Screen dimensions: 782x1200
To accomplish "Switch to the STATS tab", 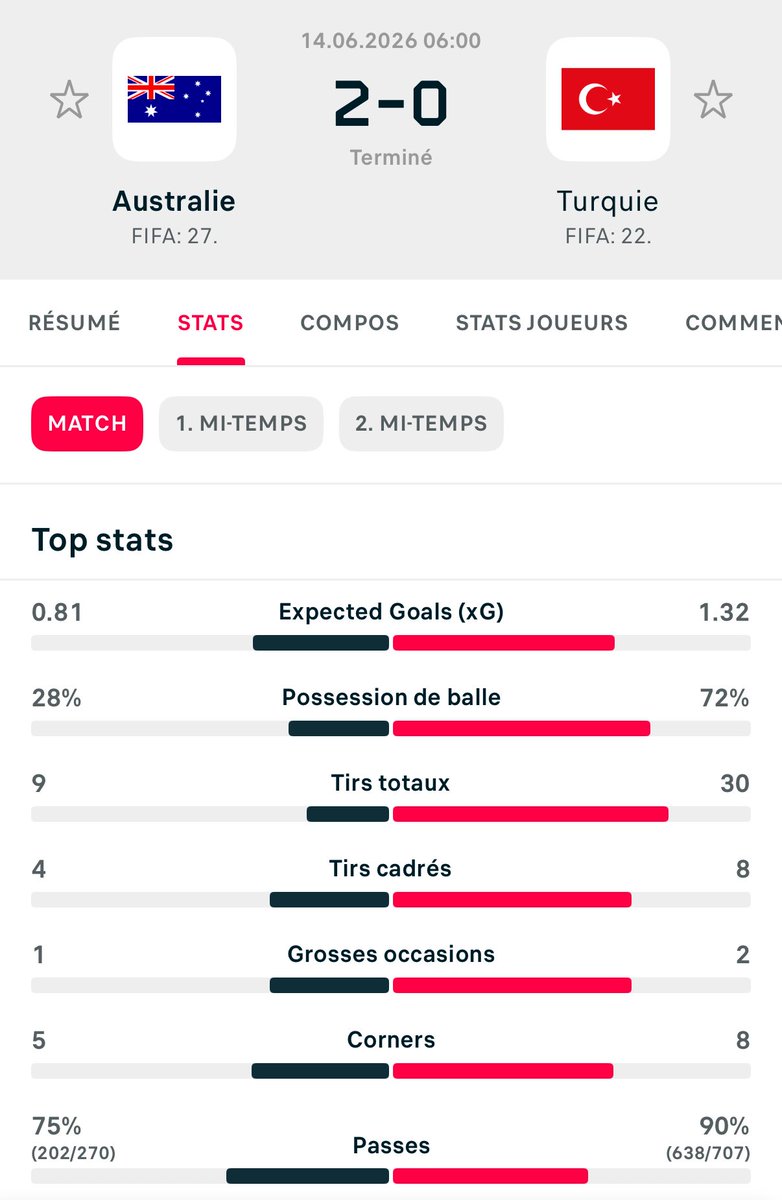I will [210, 322].
